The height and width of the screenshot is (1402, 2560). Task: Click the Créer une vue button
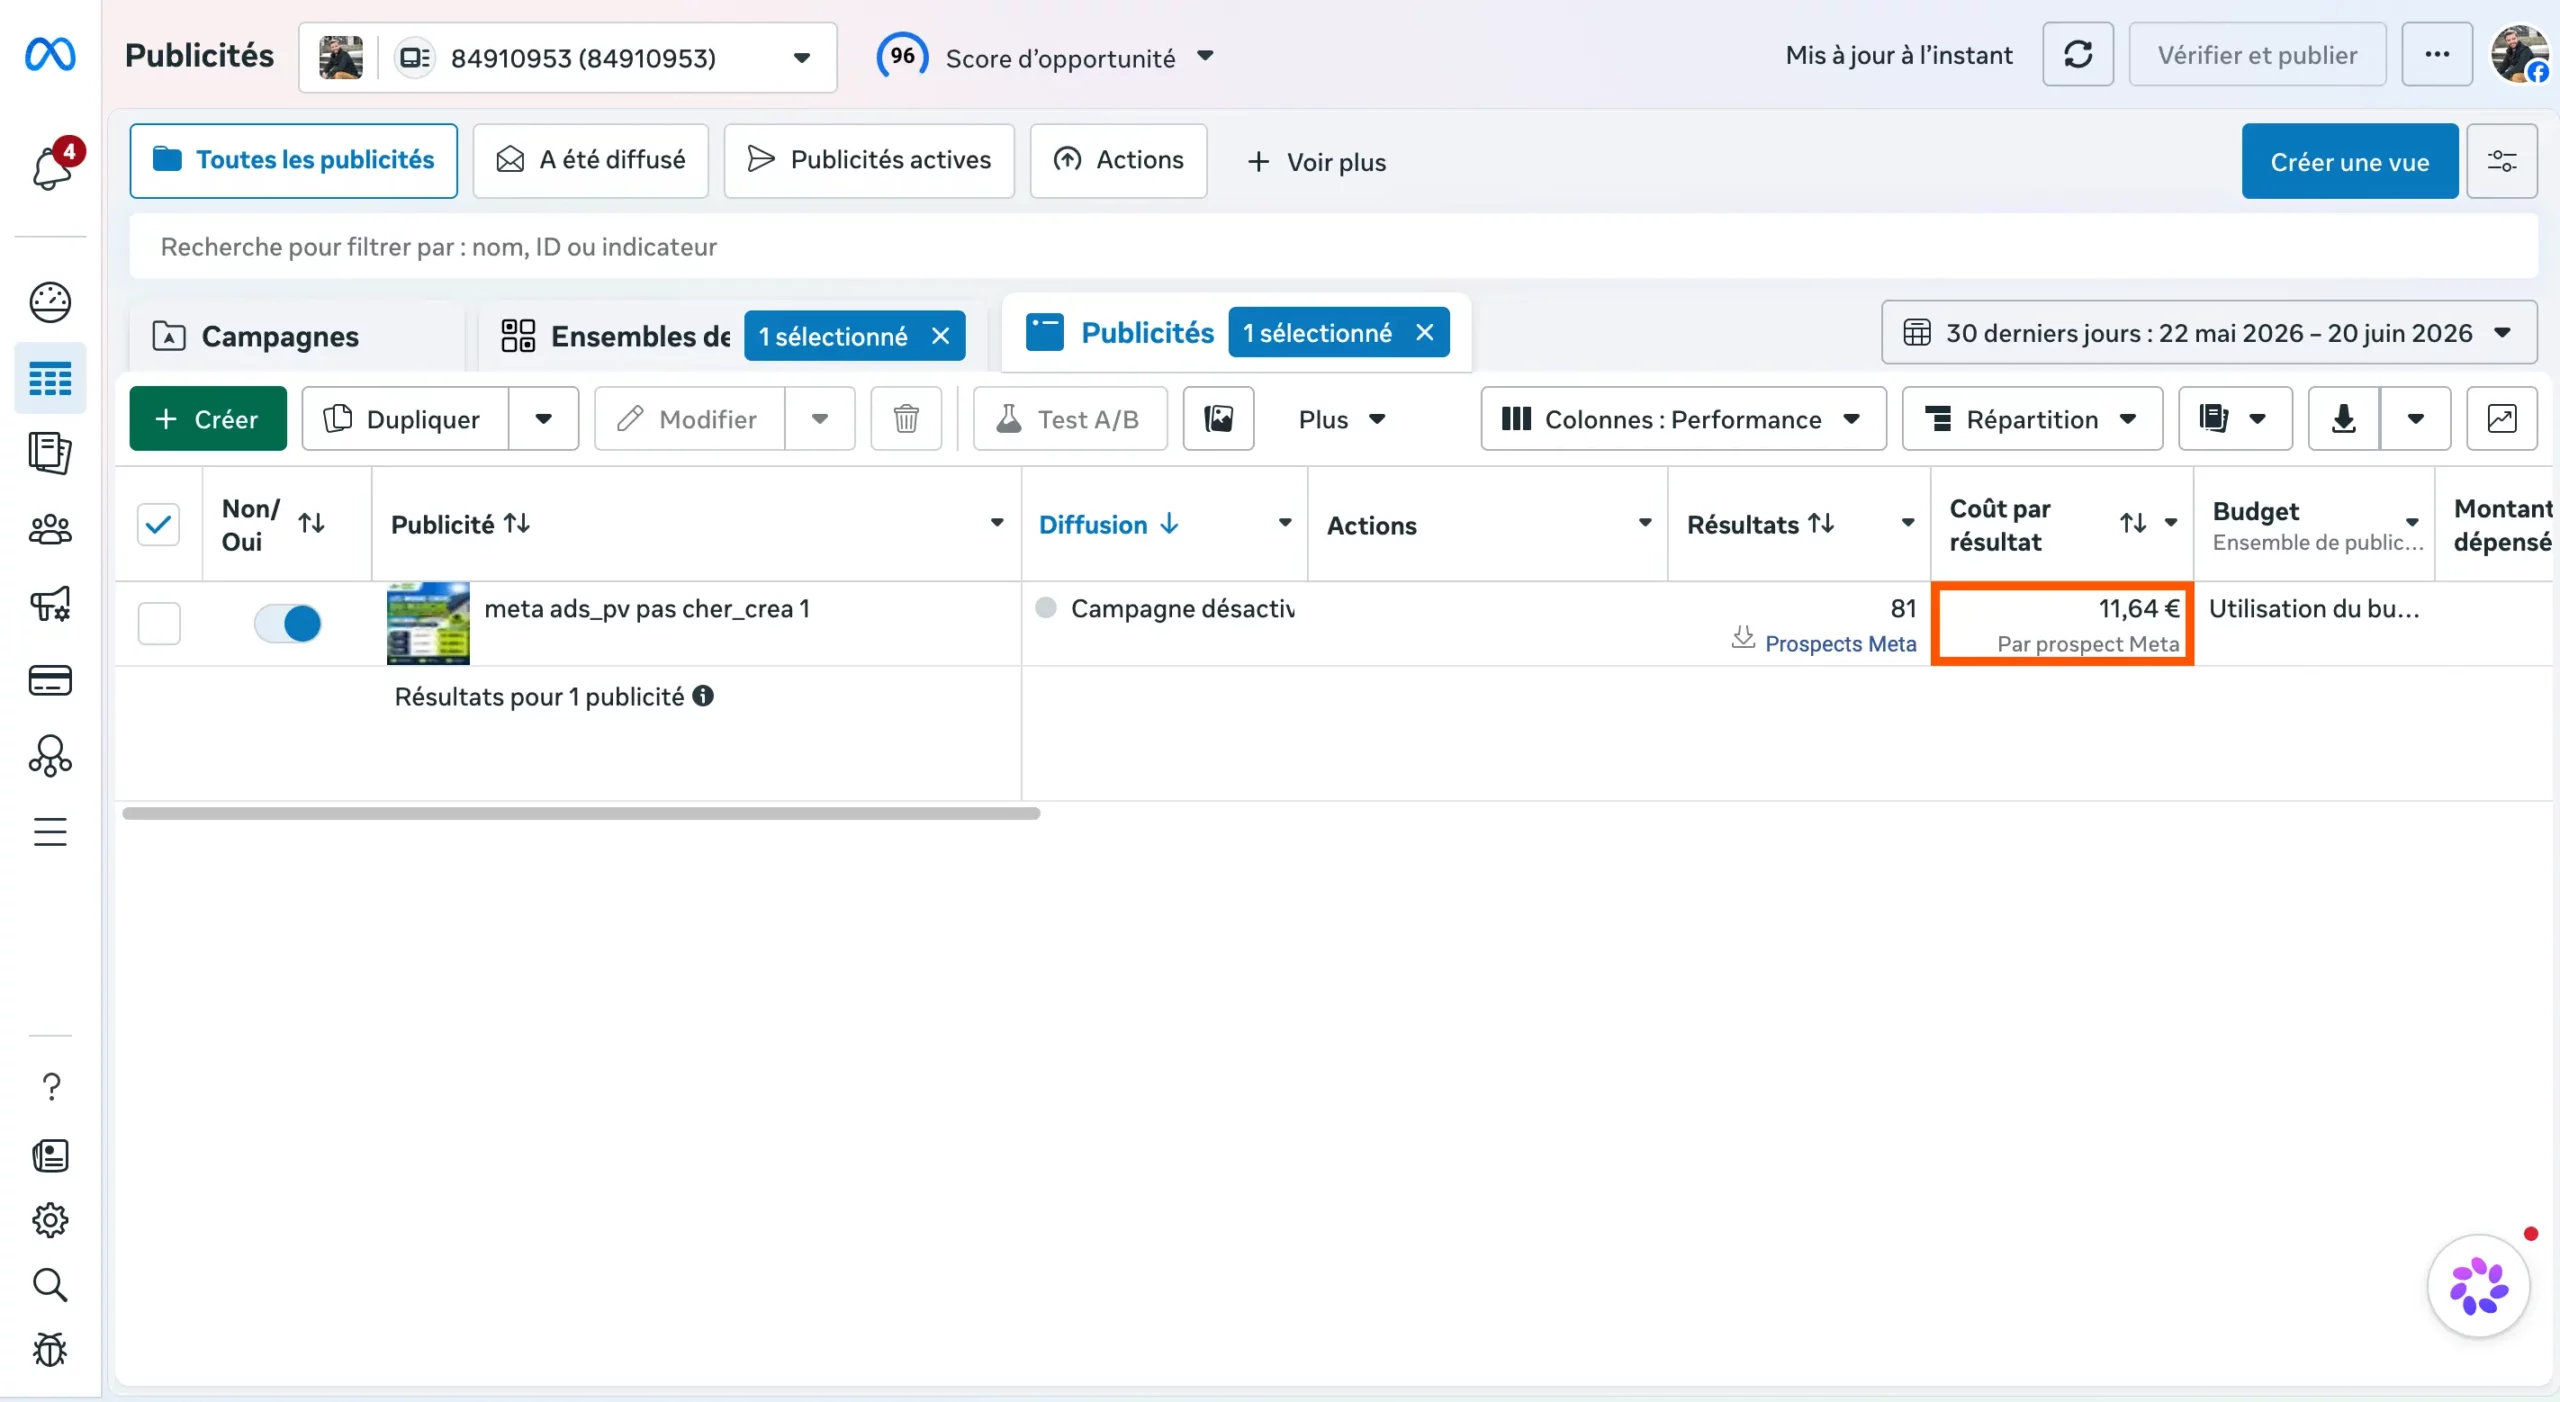point(2349,161)
